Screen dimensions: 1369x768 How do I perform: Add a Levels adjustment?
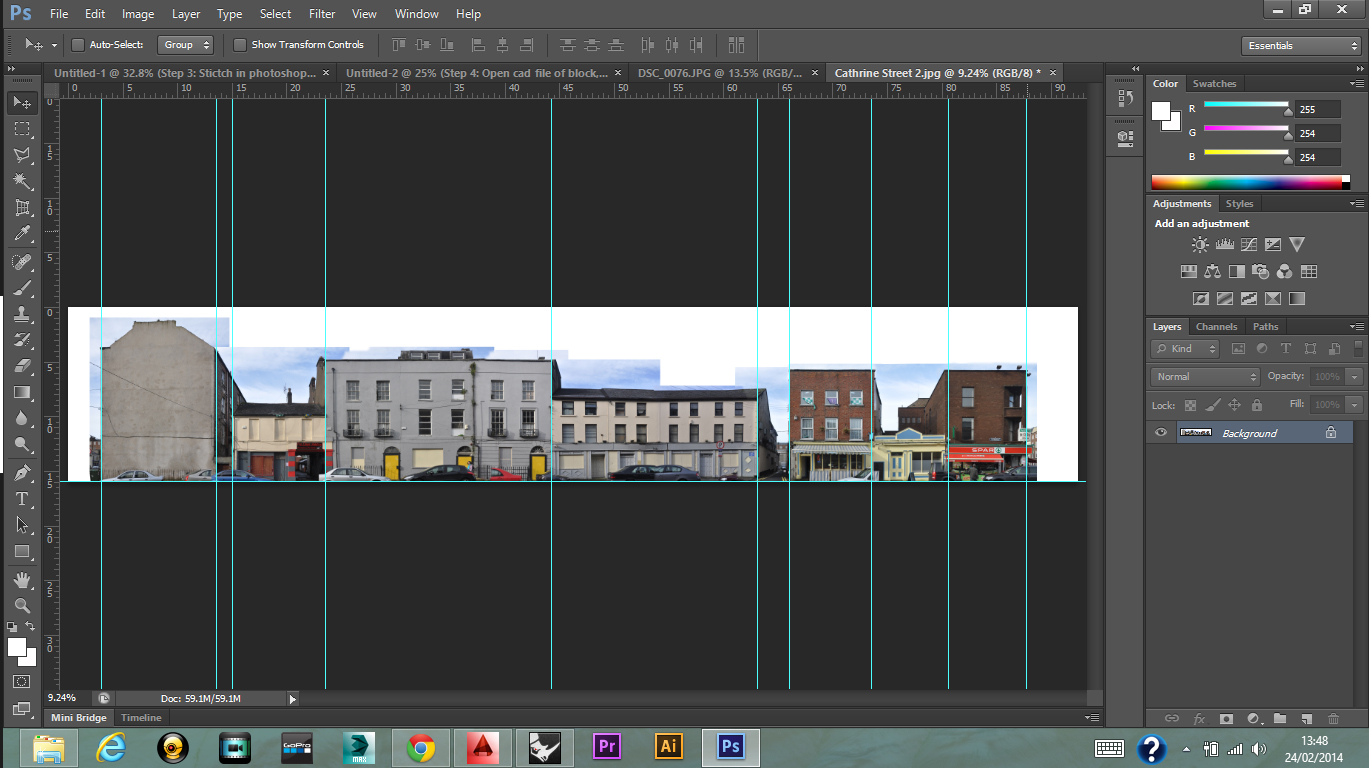pos(1225,244)
